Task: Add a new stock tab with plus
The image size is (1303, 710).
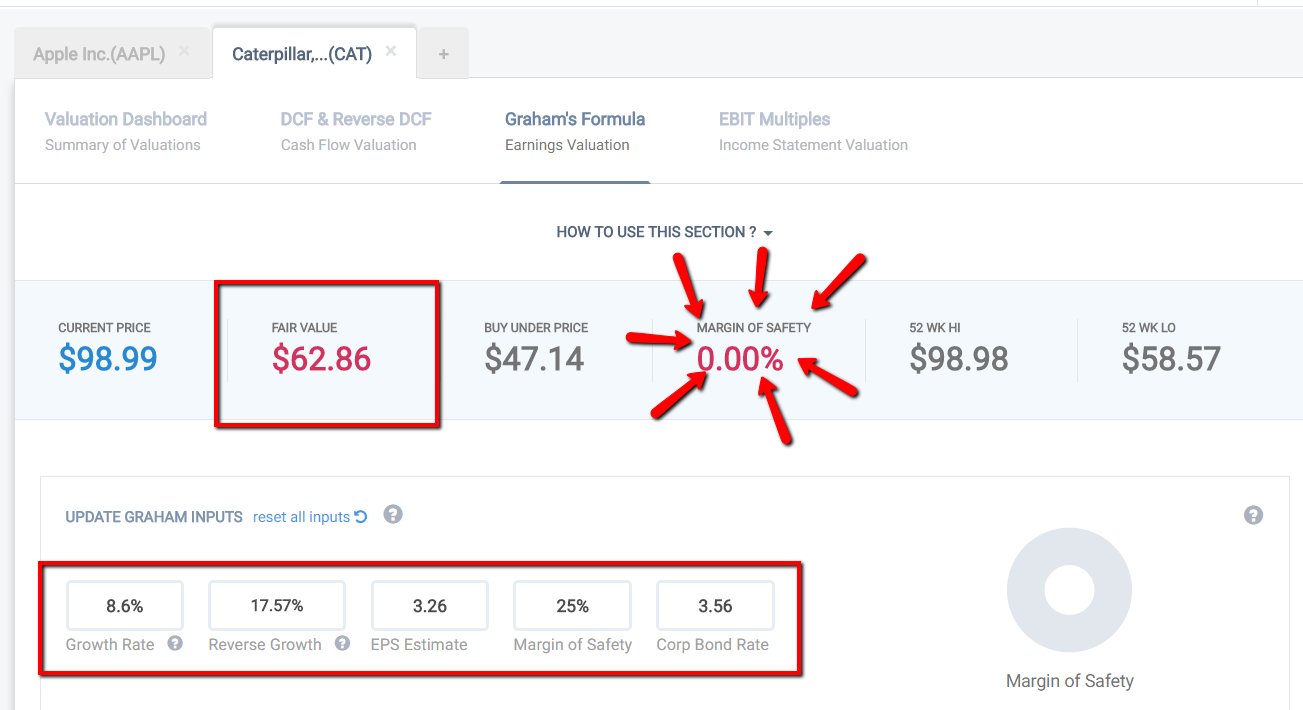Action: [444, 54]
